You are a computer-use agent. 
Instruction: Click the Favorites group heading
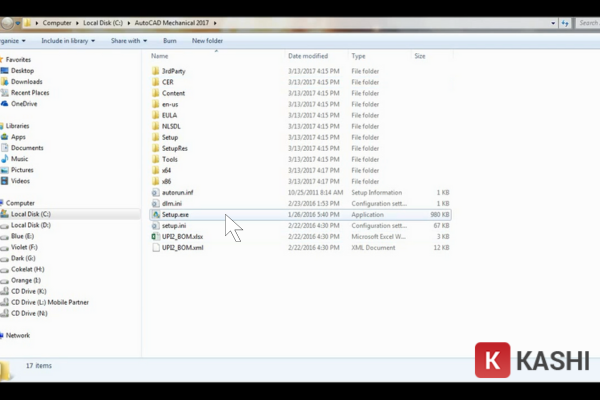tap(18, 60)
